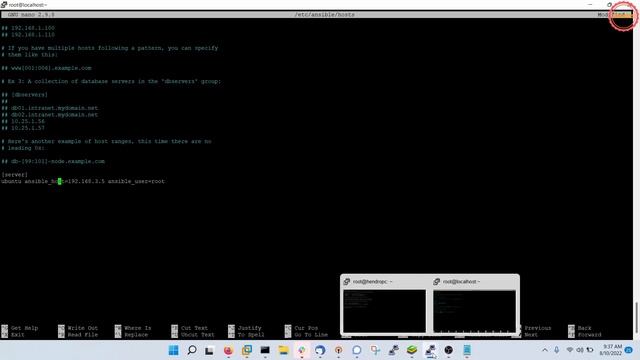
Task: Open the VirtualBox taskbar icon
Action: 247,350
